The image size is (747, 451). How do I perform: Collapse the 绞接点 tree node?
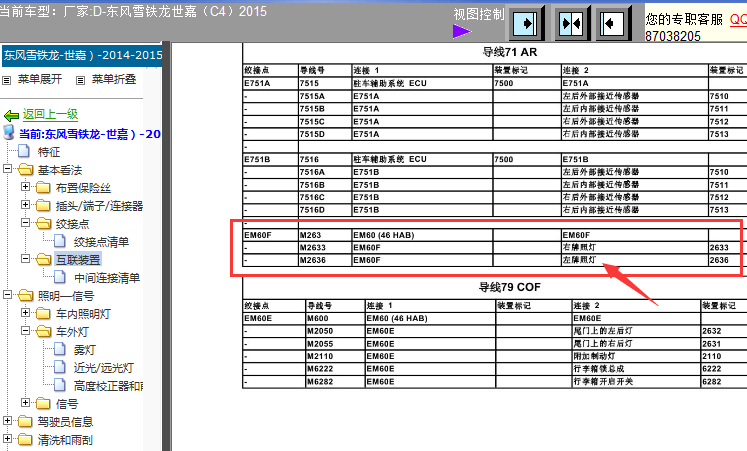point(25,222)
